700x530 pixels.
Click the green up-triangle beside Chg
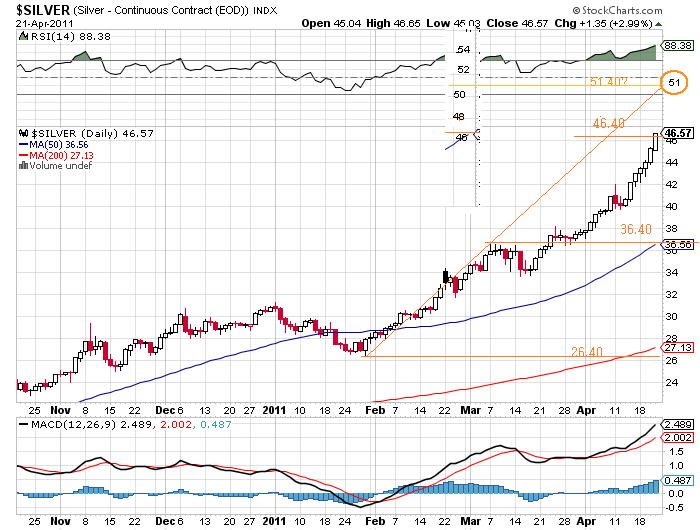pos(659,24)
